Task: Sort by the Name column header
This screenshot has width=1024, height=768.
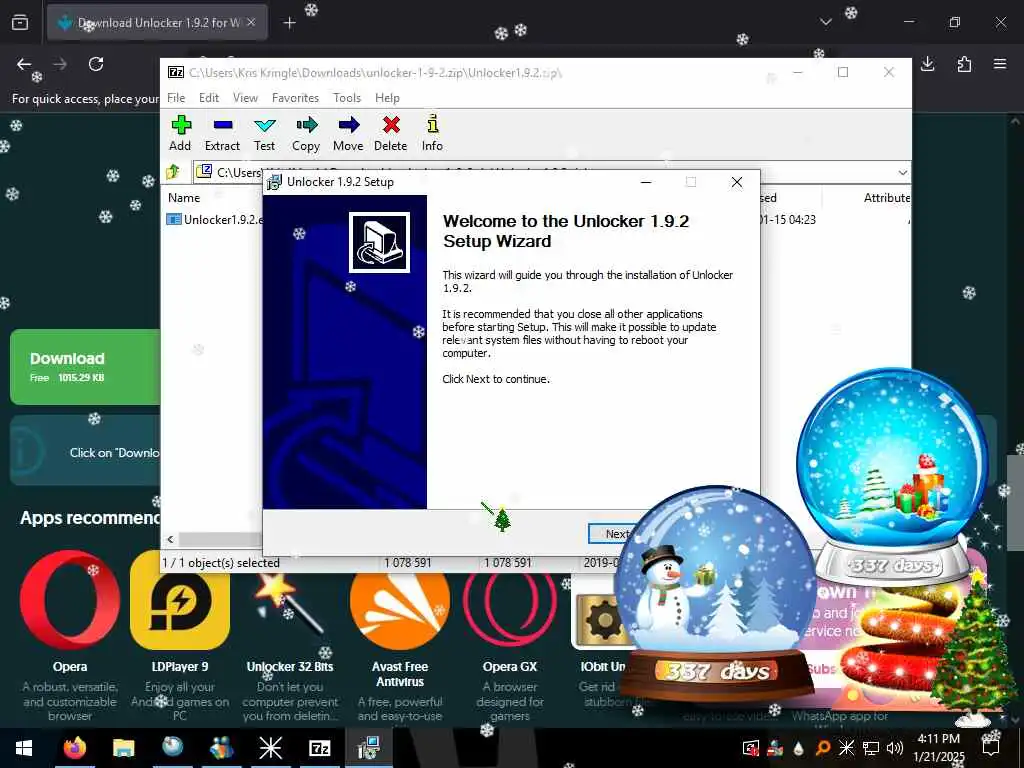Action: [185, 198]
